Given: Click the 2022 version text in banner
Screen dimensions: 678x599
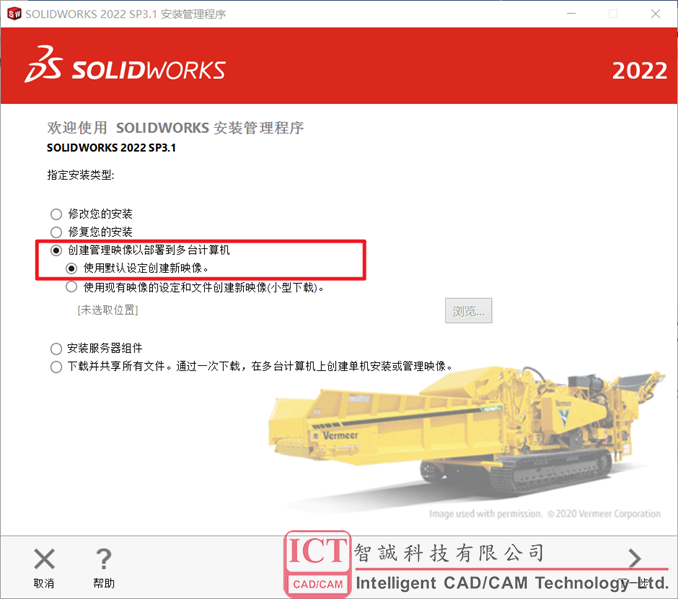Looking at the screenshot, I should coord(640,70).
